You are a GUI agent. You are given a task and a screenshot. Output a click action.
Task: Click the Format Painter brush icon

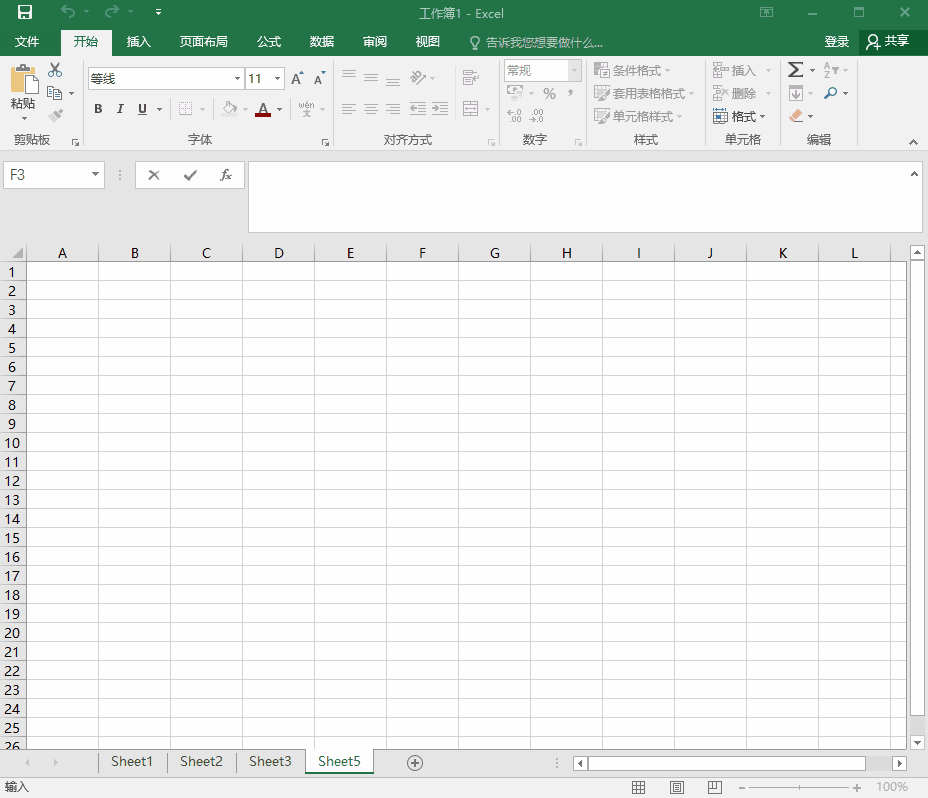55,115
